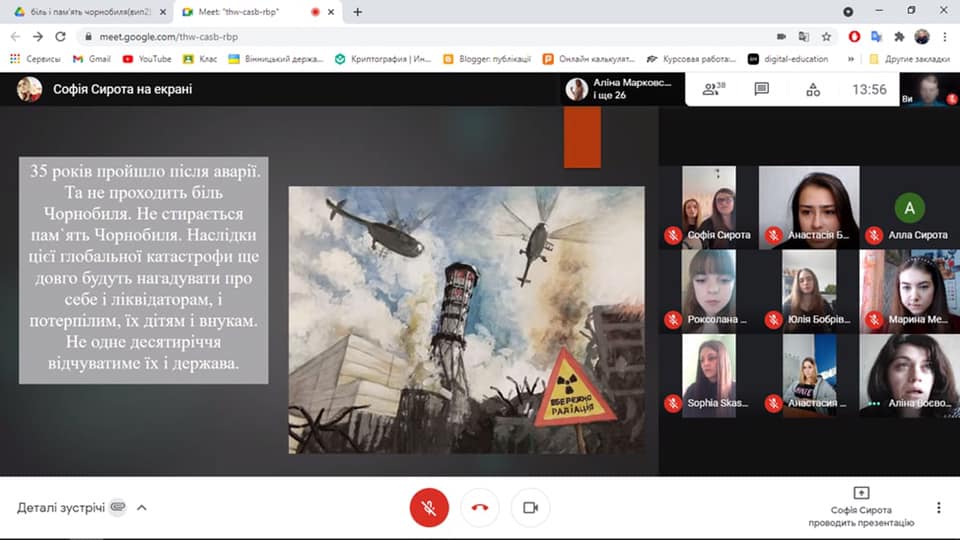960x540 pixels.
Task: Expand meeting details chevron
Action: pos(141,508)
